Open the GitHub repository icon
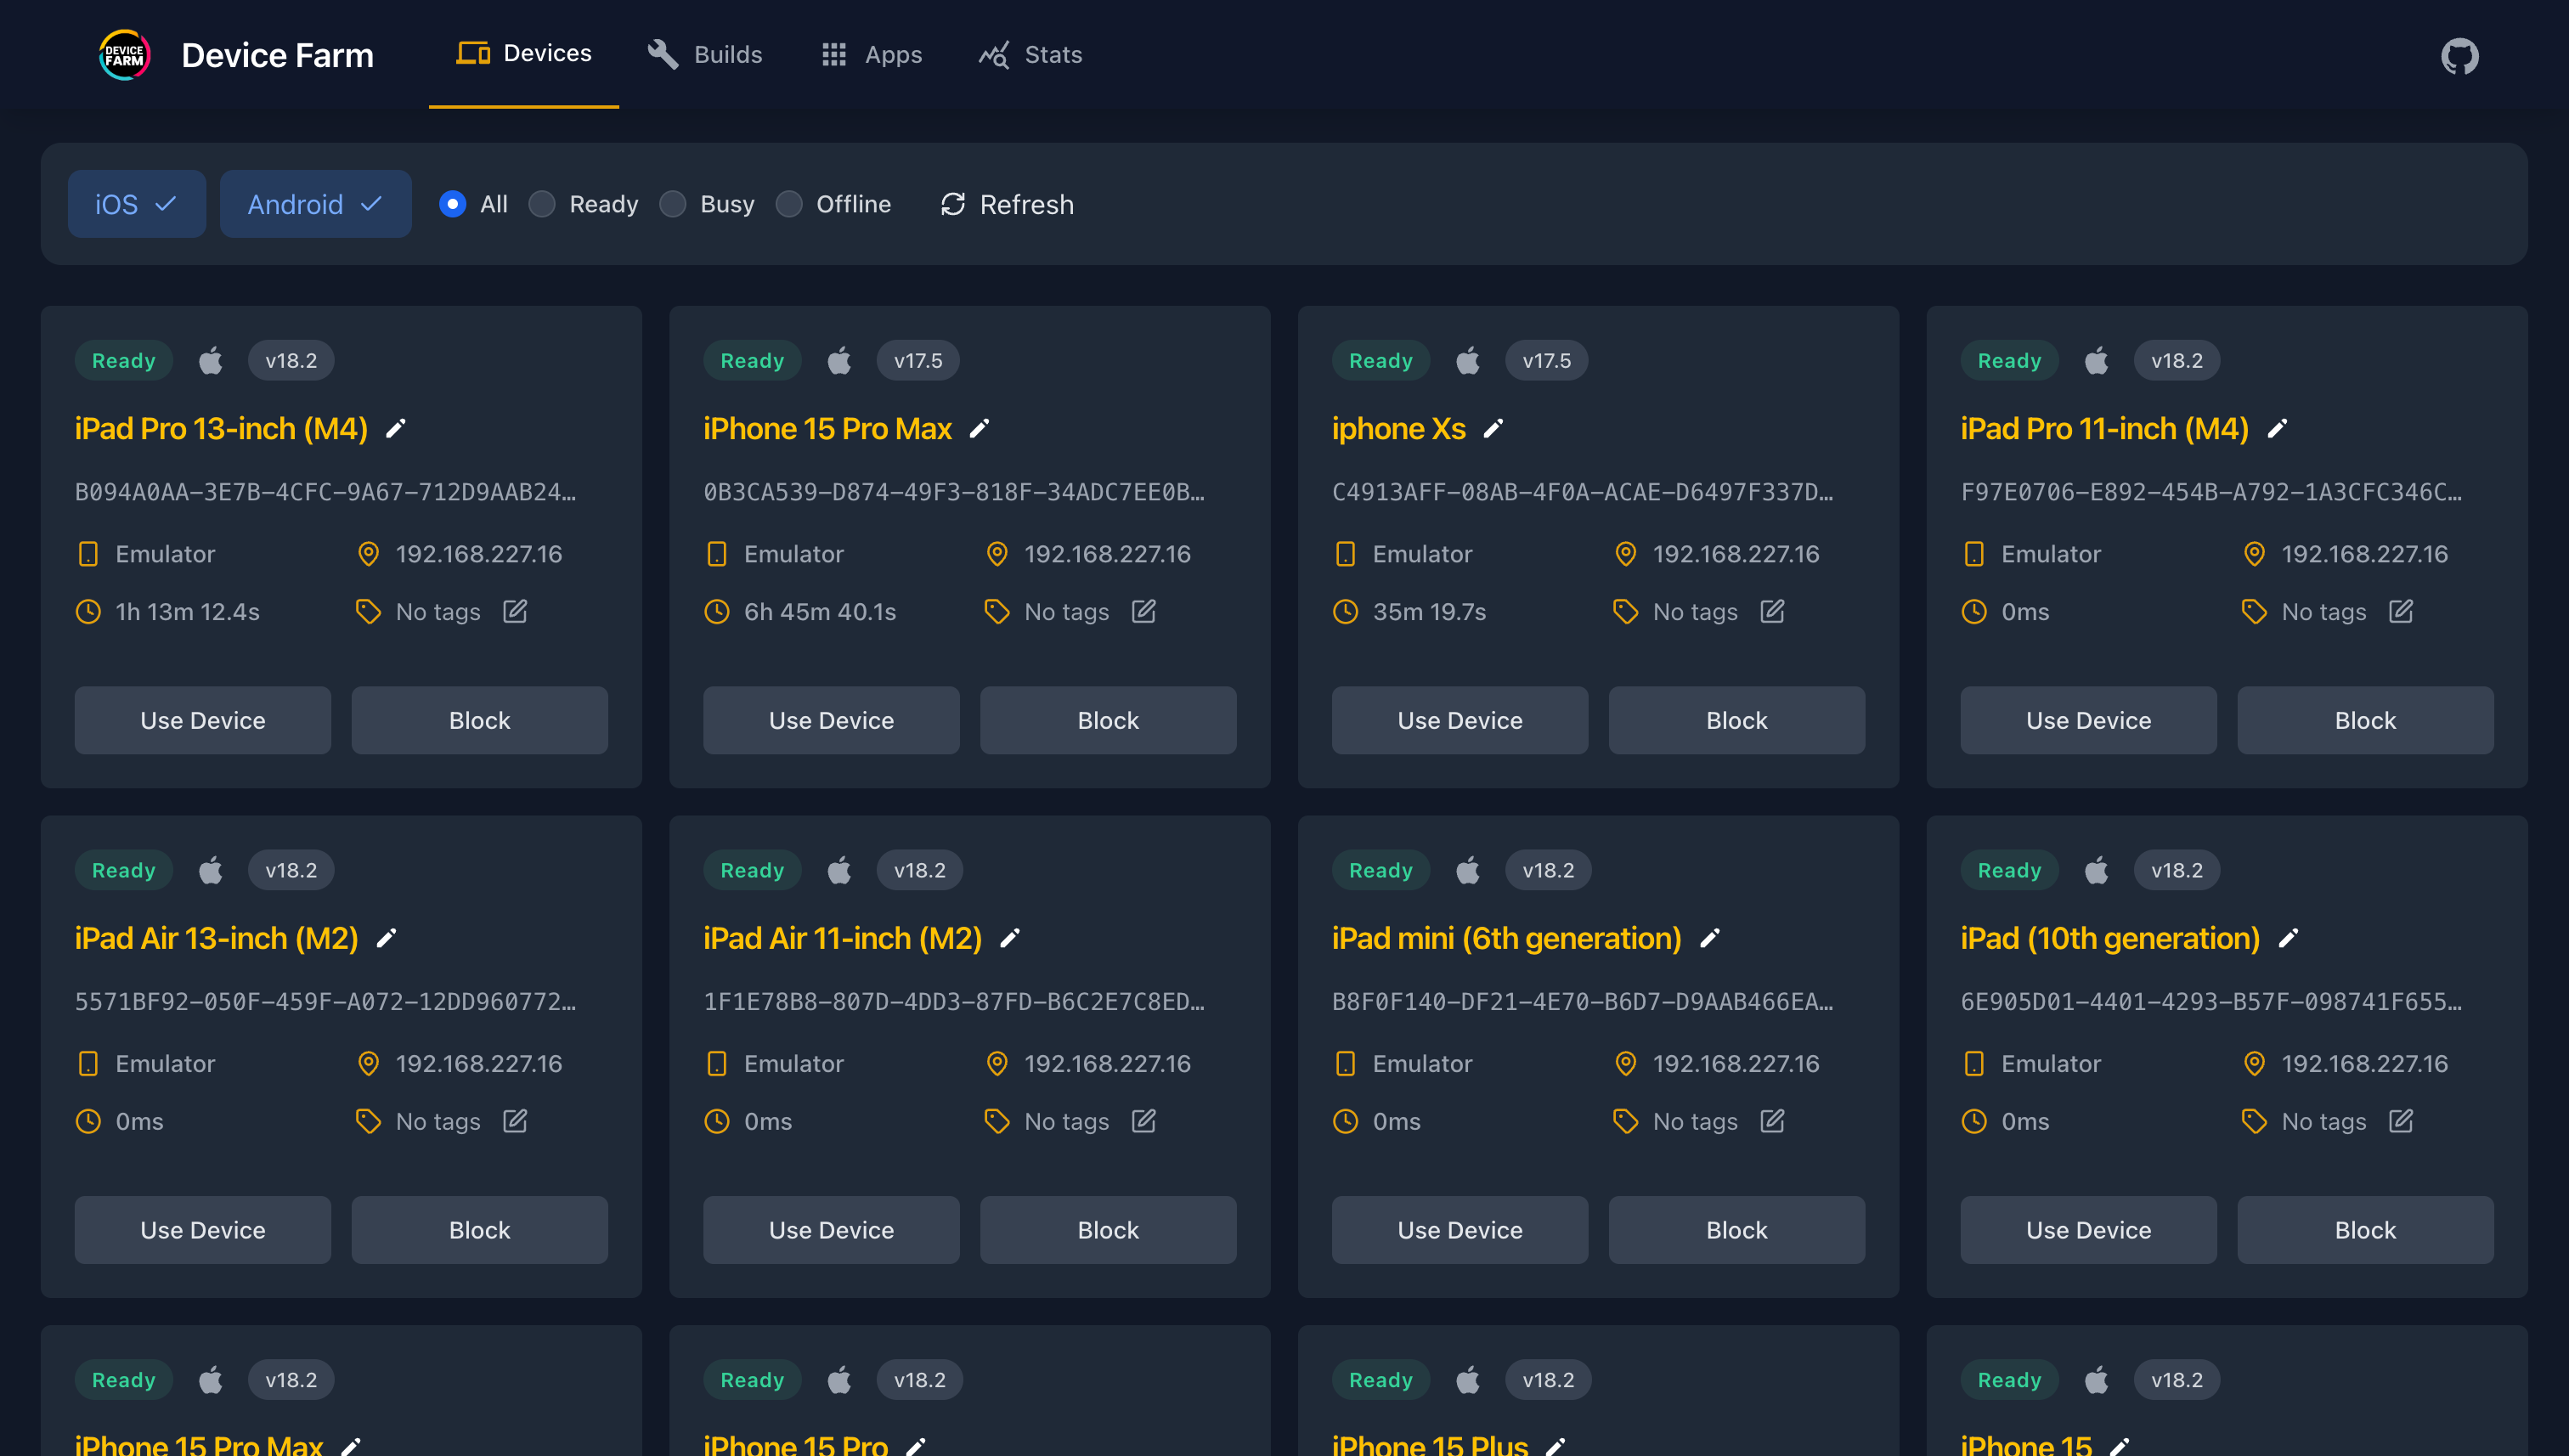The image size is (2569, 1456). (2459, 56)
